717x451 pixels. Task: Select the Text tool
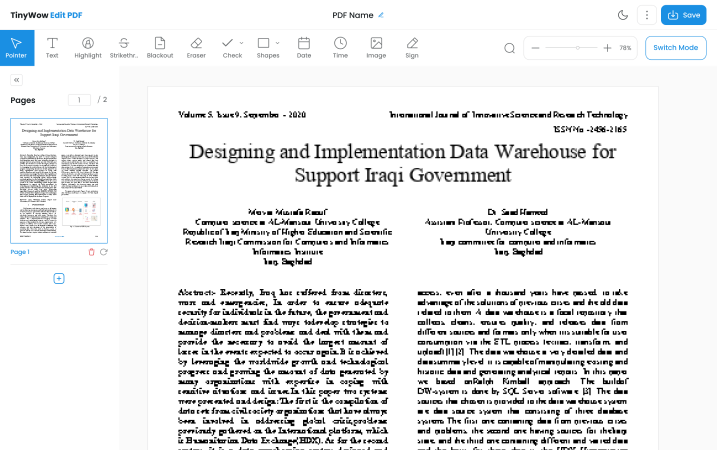pyautogui.click(x=52, y=47)
